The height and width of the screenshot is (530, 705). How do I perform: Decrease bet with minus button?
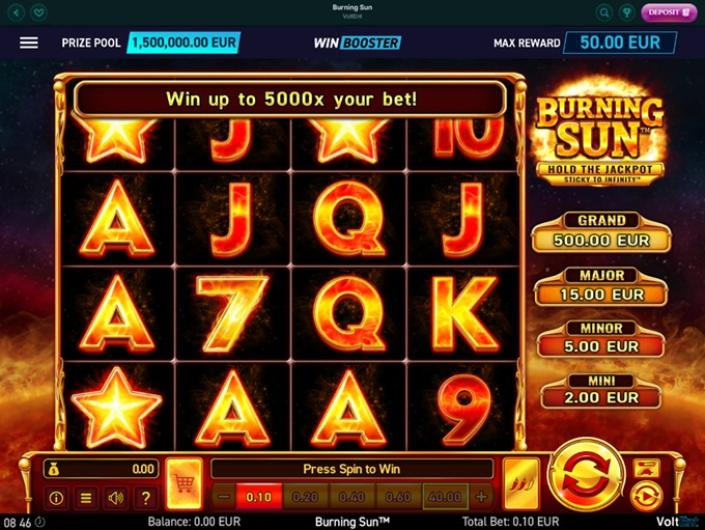223,497
